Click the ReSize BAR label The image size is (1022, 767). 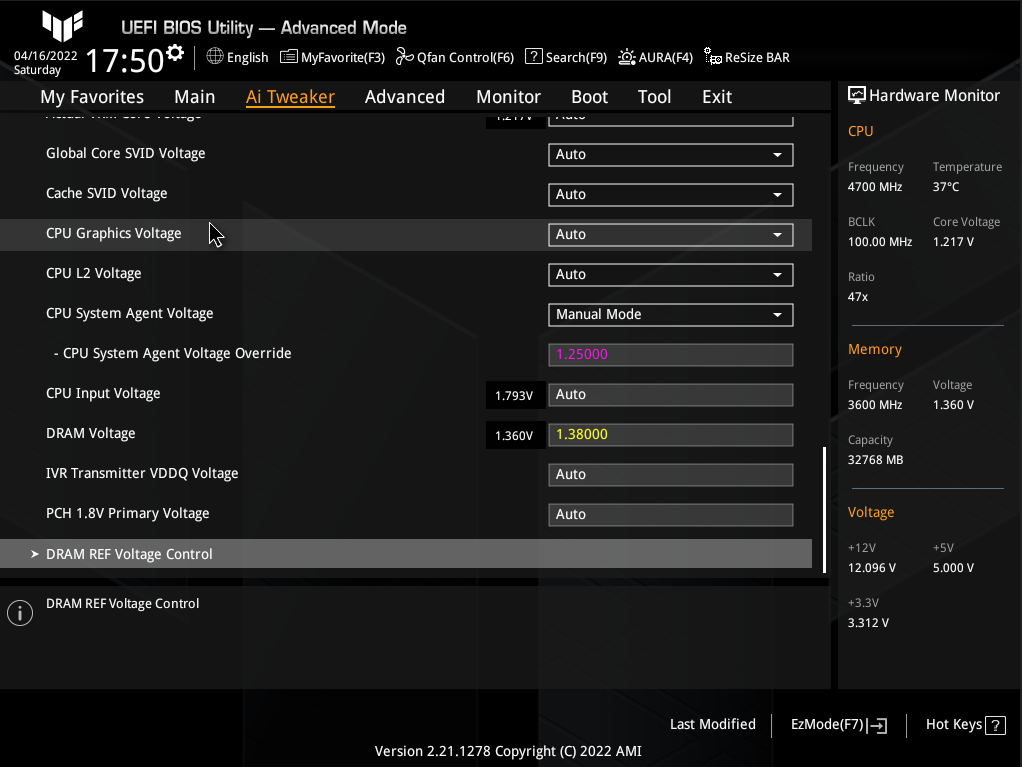click(757, 57)
